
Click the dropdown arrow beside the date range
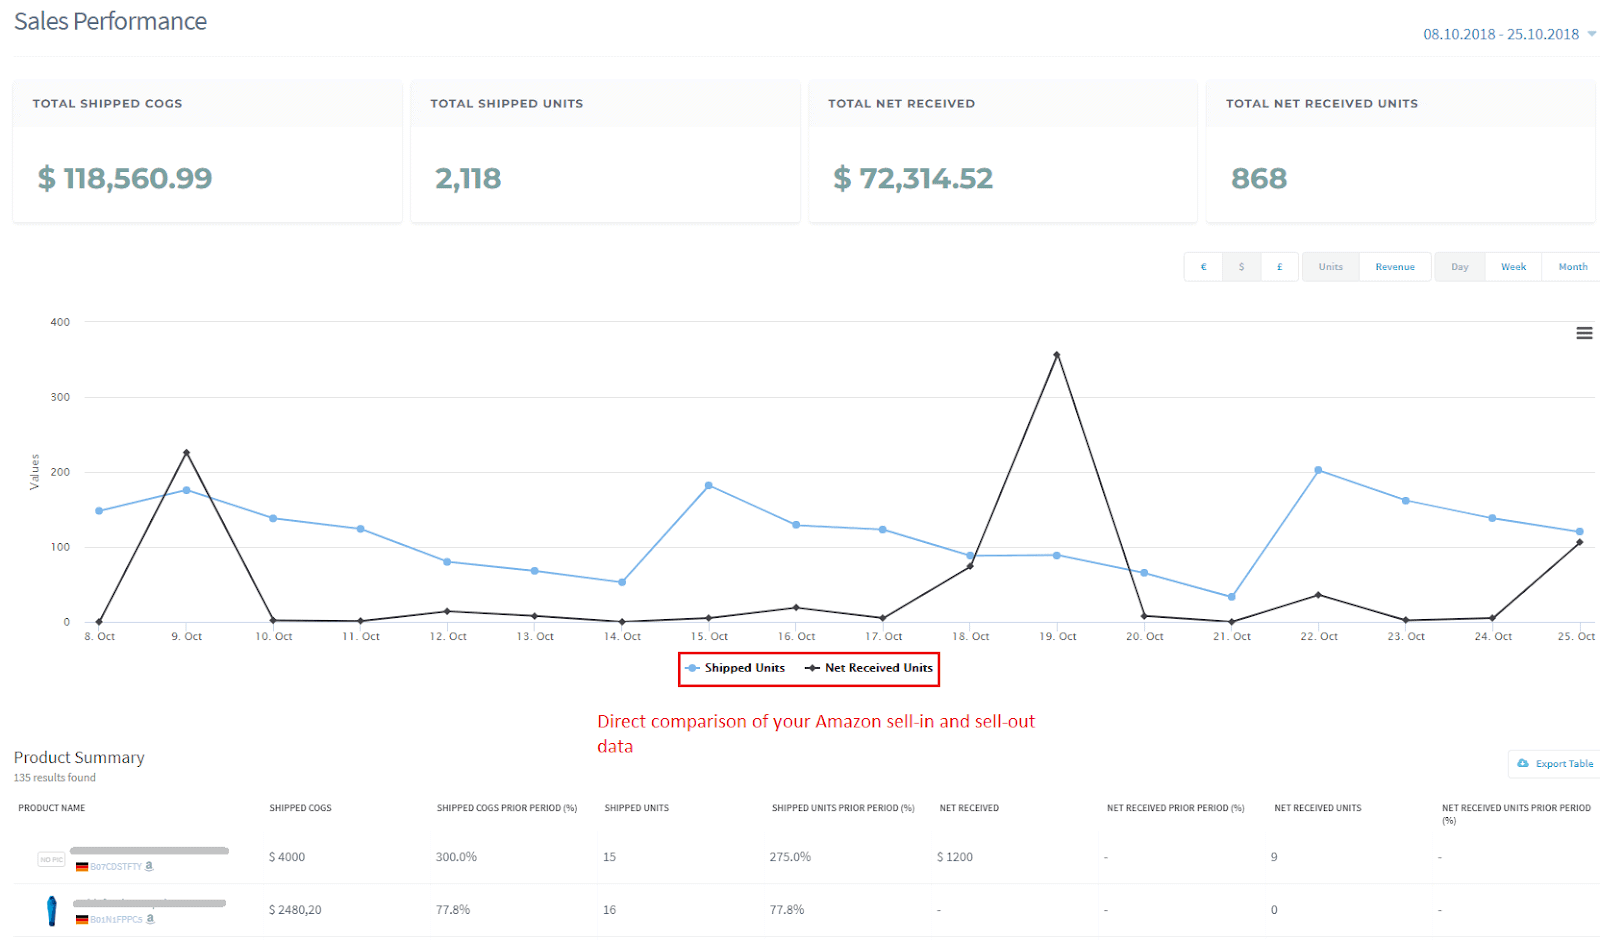point(1592,34)
